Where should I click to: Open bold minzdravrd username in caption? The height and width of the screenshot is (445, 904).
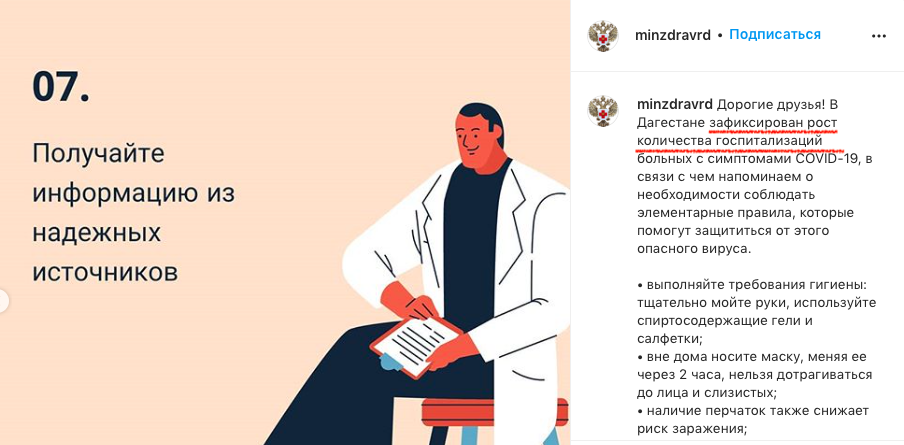click(x=675, y=104)
